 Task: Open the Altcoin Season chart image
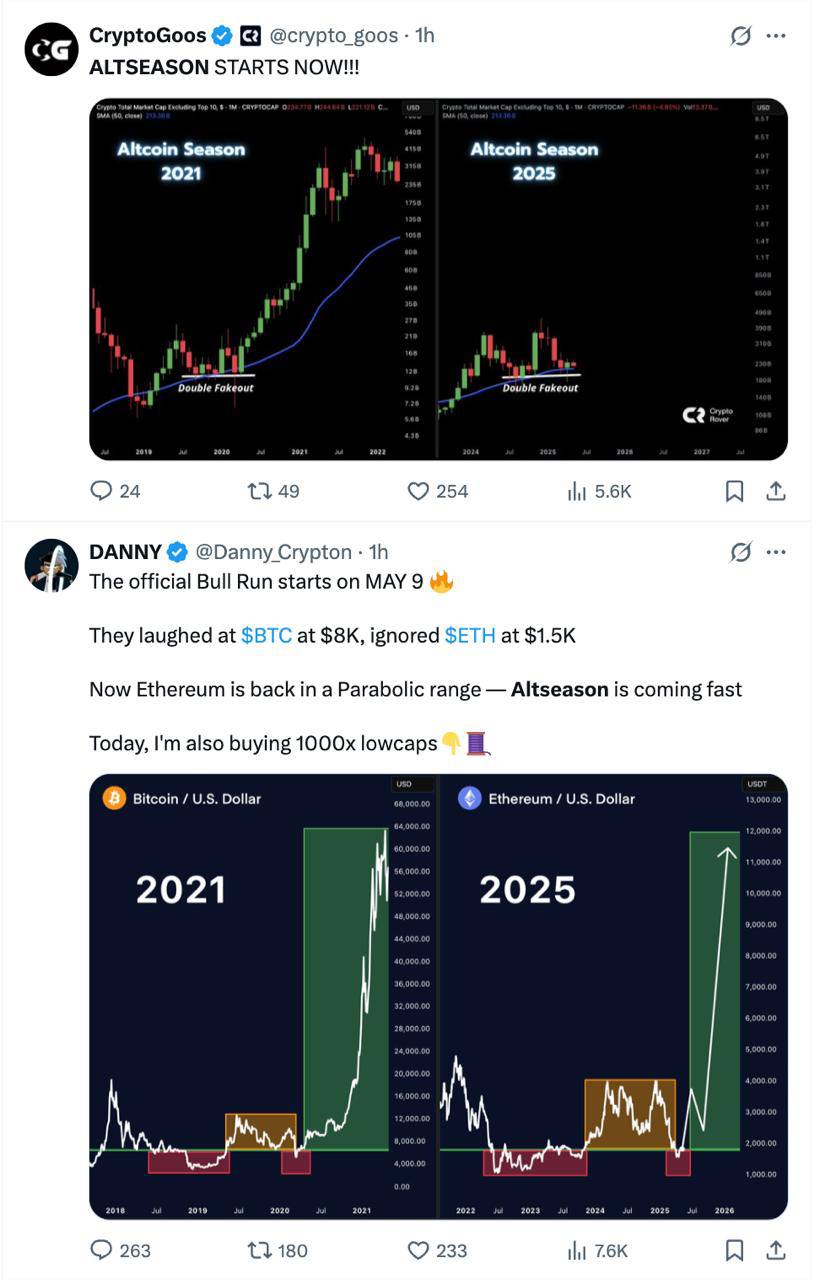pyautogui.click(x=438, y=279)
